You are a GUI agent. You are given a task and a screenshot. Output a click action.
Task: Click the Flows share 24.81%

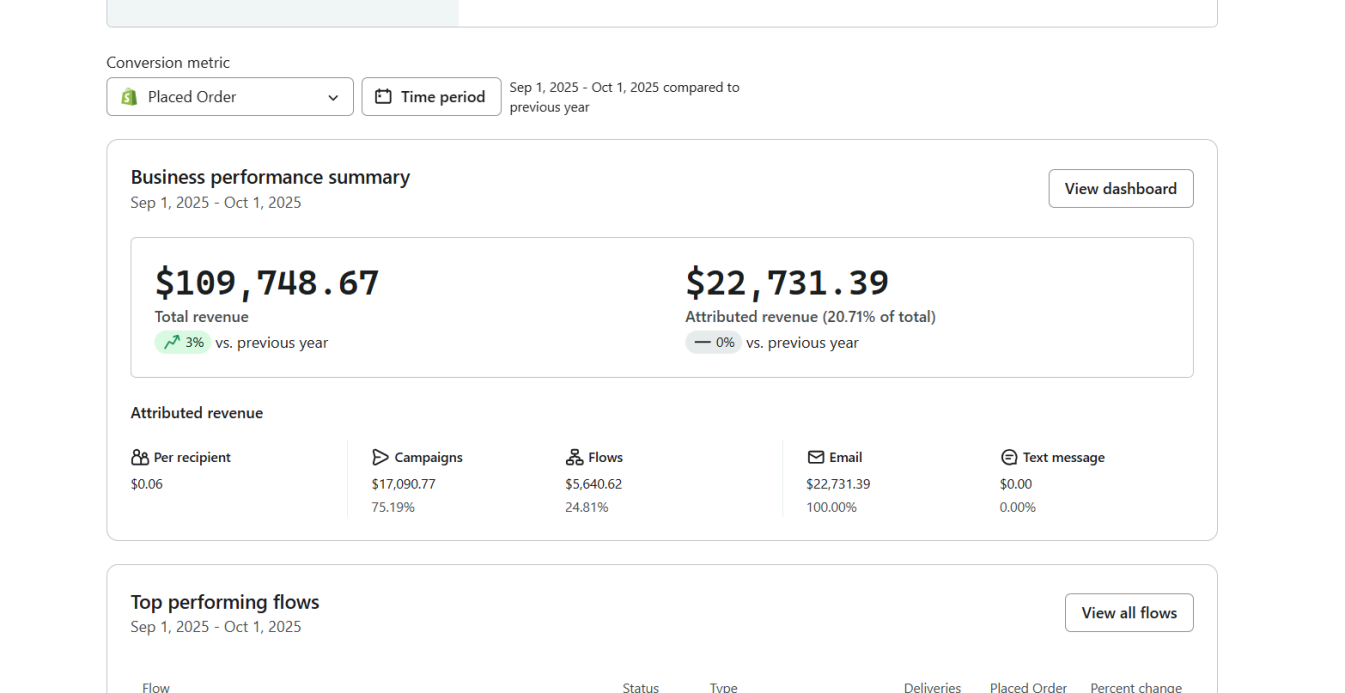click(x=587, y=507)
